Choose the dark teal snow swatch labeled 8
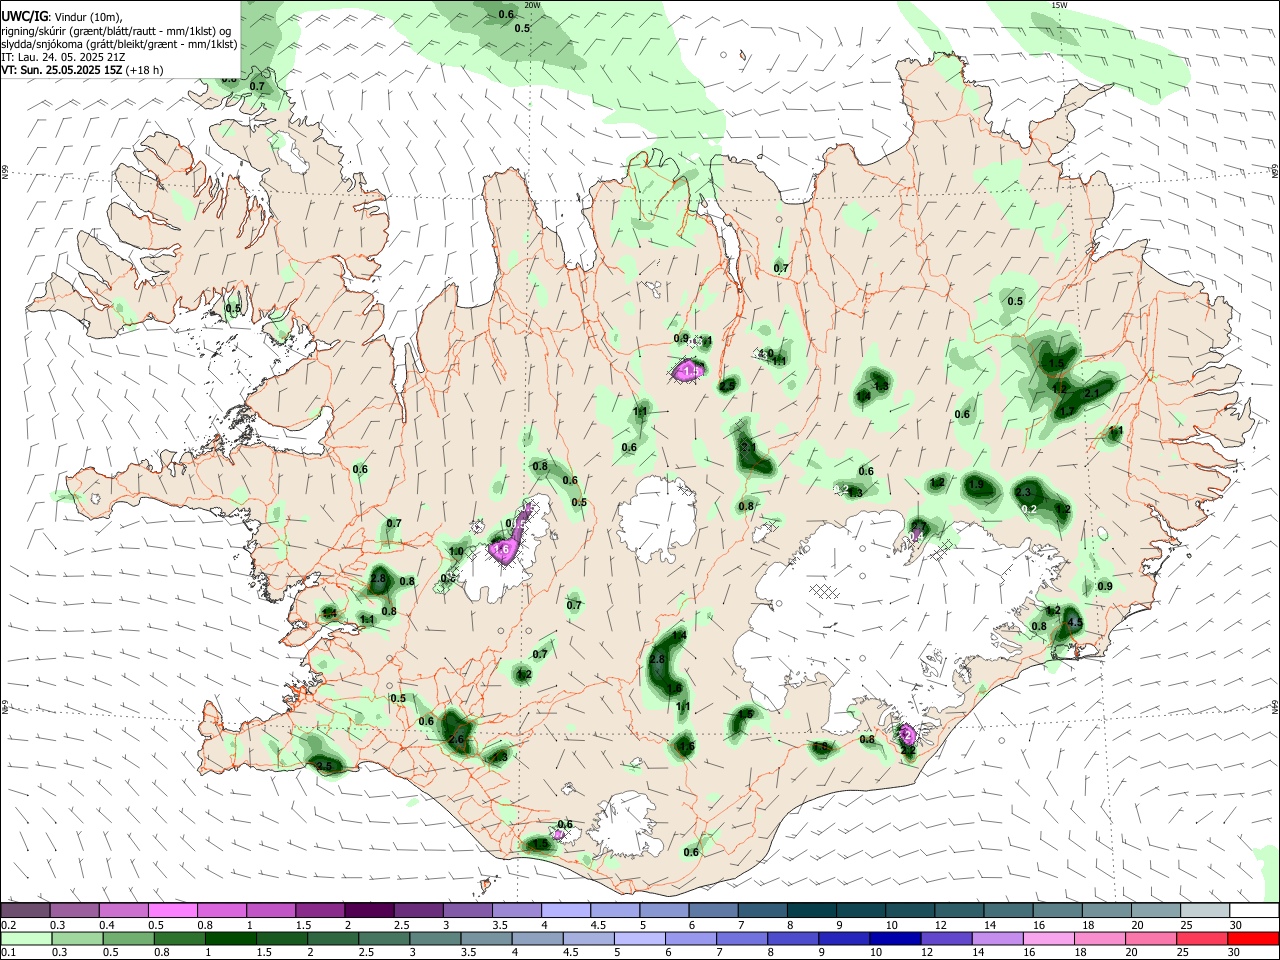The width and height of the screenshot is (1280, 960). point(812,910)
